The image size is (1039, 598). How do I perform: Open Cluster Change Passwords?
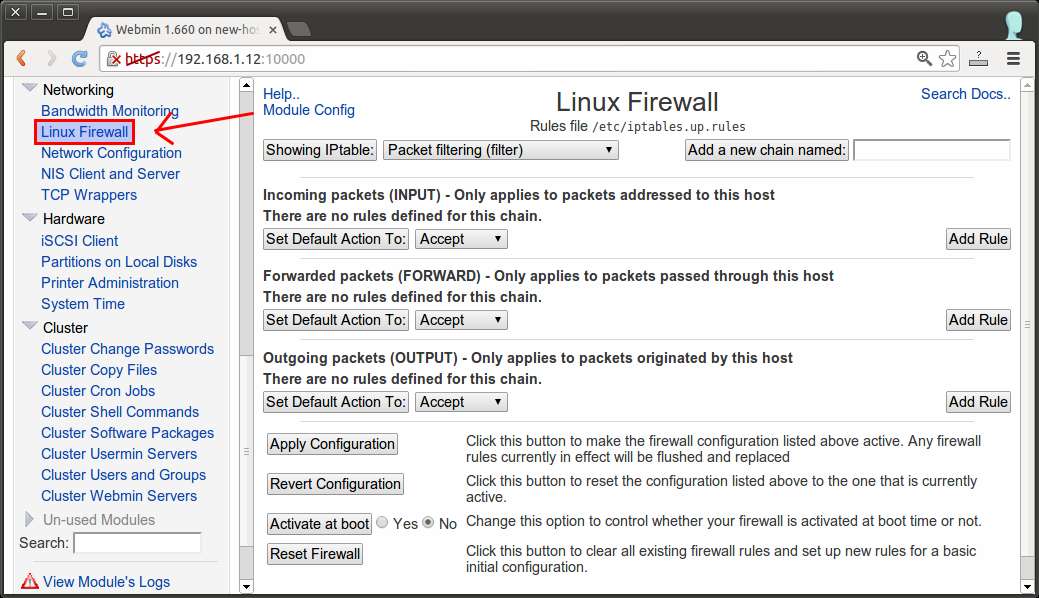[x=127, y=349]
